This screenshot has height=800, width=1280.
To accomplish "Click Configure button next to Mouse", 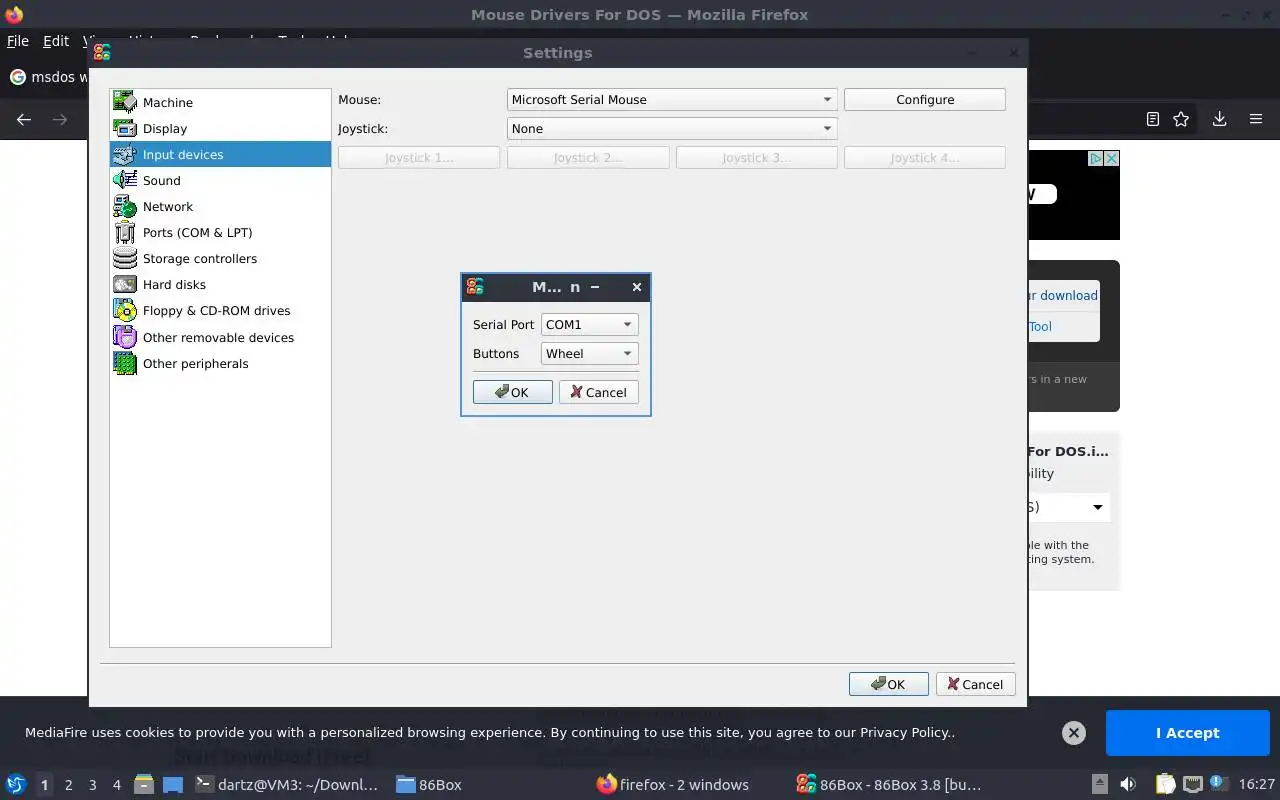I will pyautogui.click(x=925, y=99).
